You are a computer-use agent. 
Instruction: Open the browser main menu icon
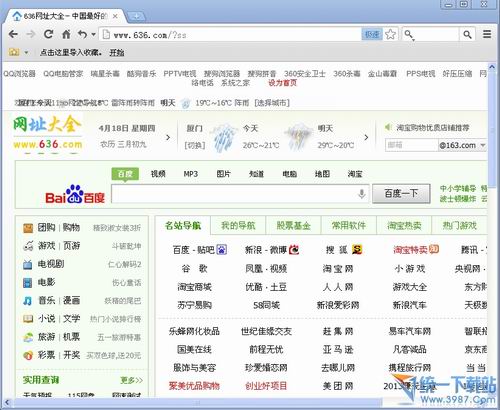pyautogui.click(x=487, y=34)
